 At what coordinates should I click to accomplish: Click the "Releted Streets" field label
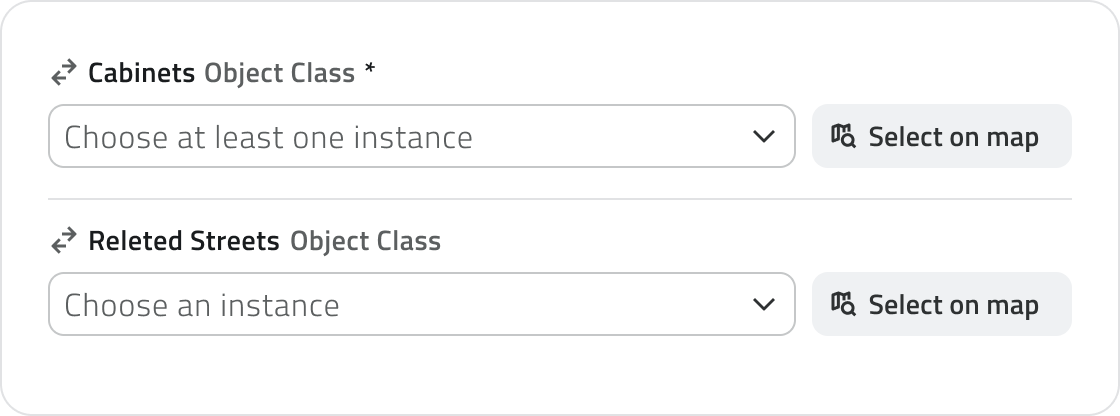[184, 241]
